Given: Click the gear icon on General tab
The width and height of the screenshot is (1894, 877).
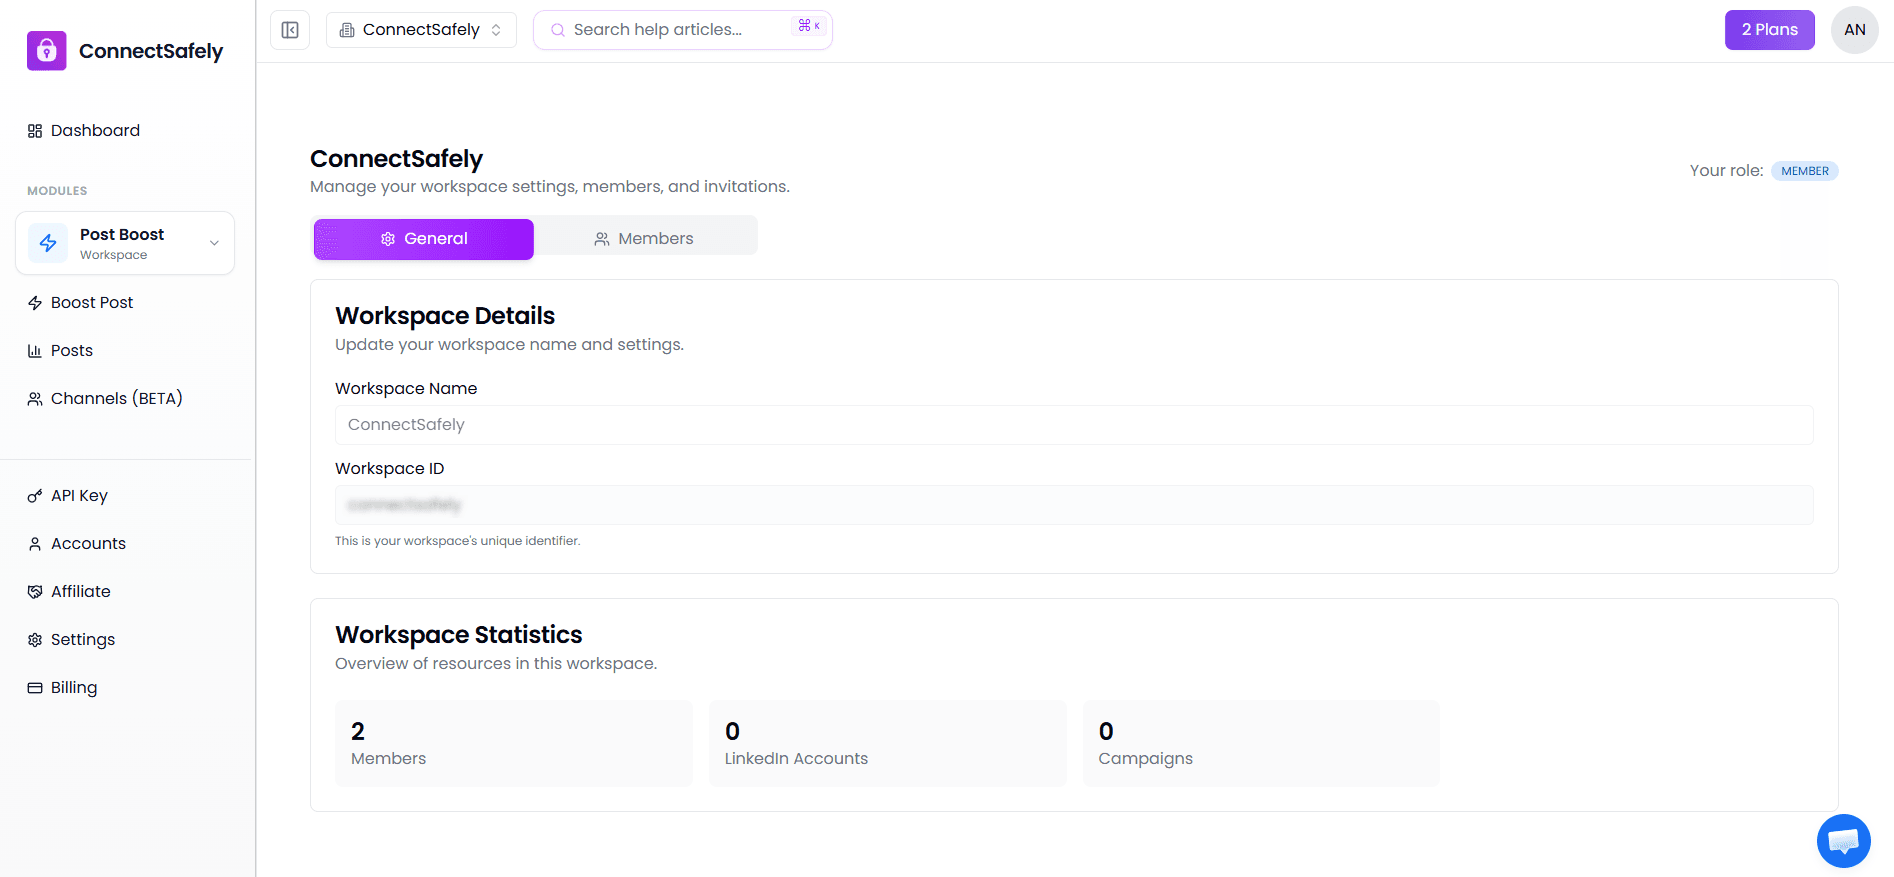Looking at the screenshot, I should click(x=388, y=239).
